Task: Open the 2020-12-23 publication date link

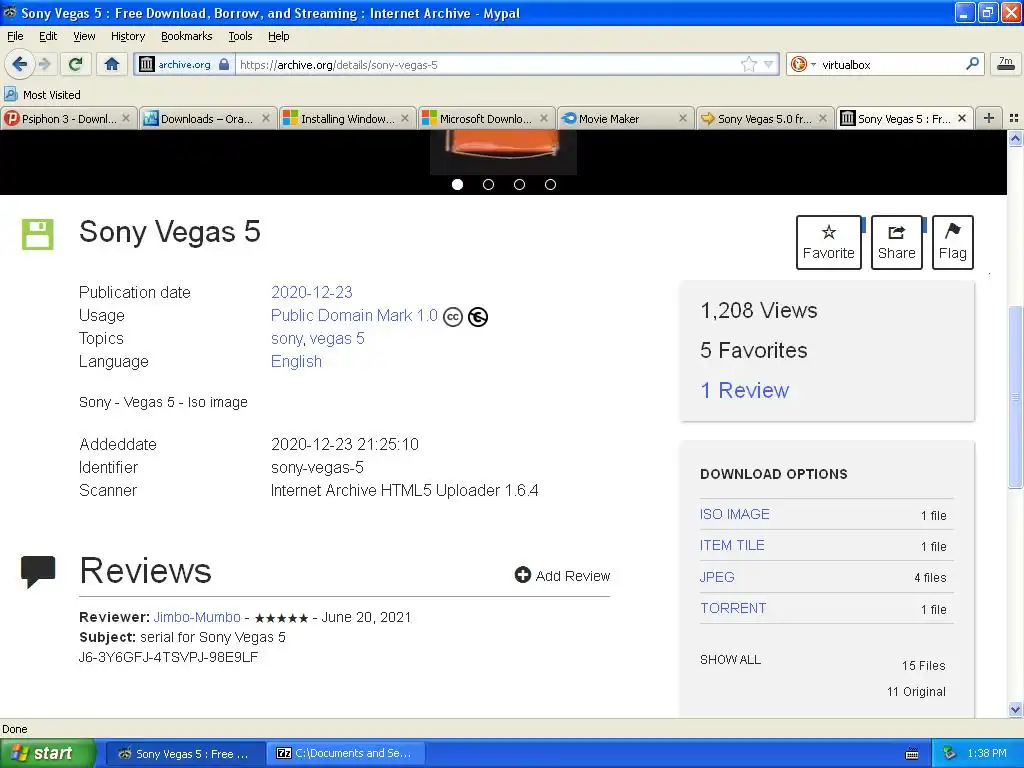Action: click(x=312, y=292)
